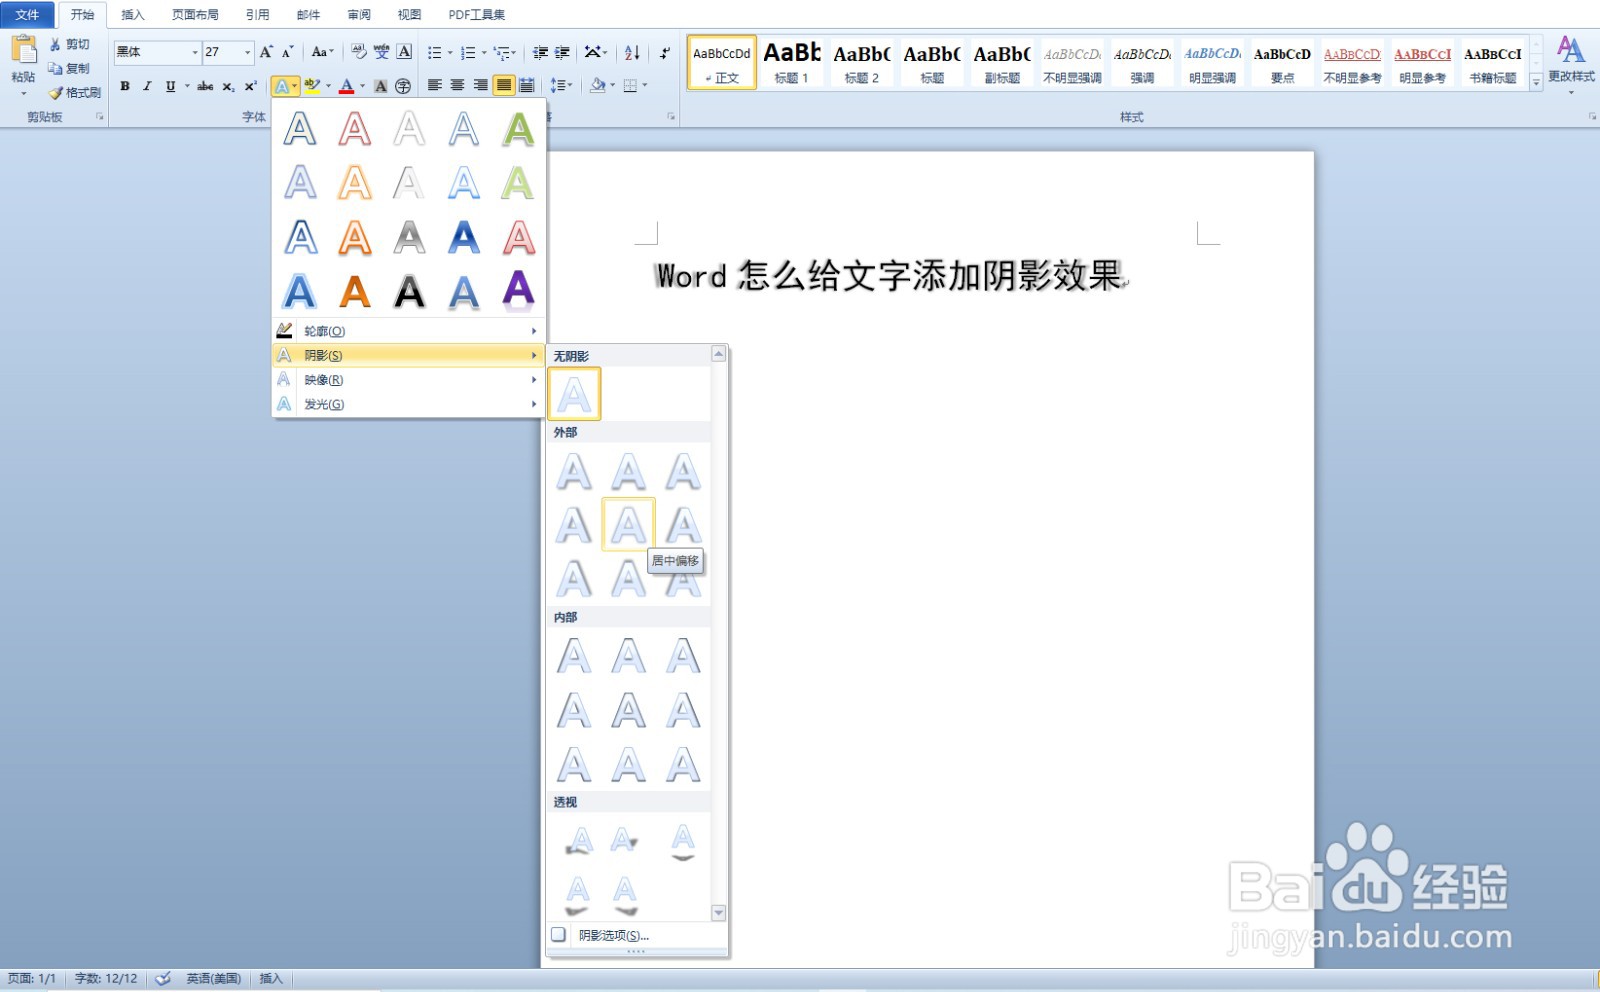Toggle Underline formatting
Screen dimensions: 1600x992
point(170,86)
